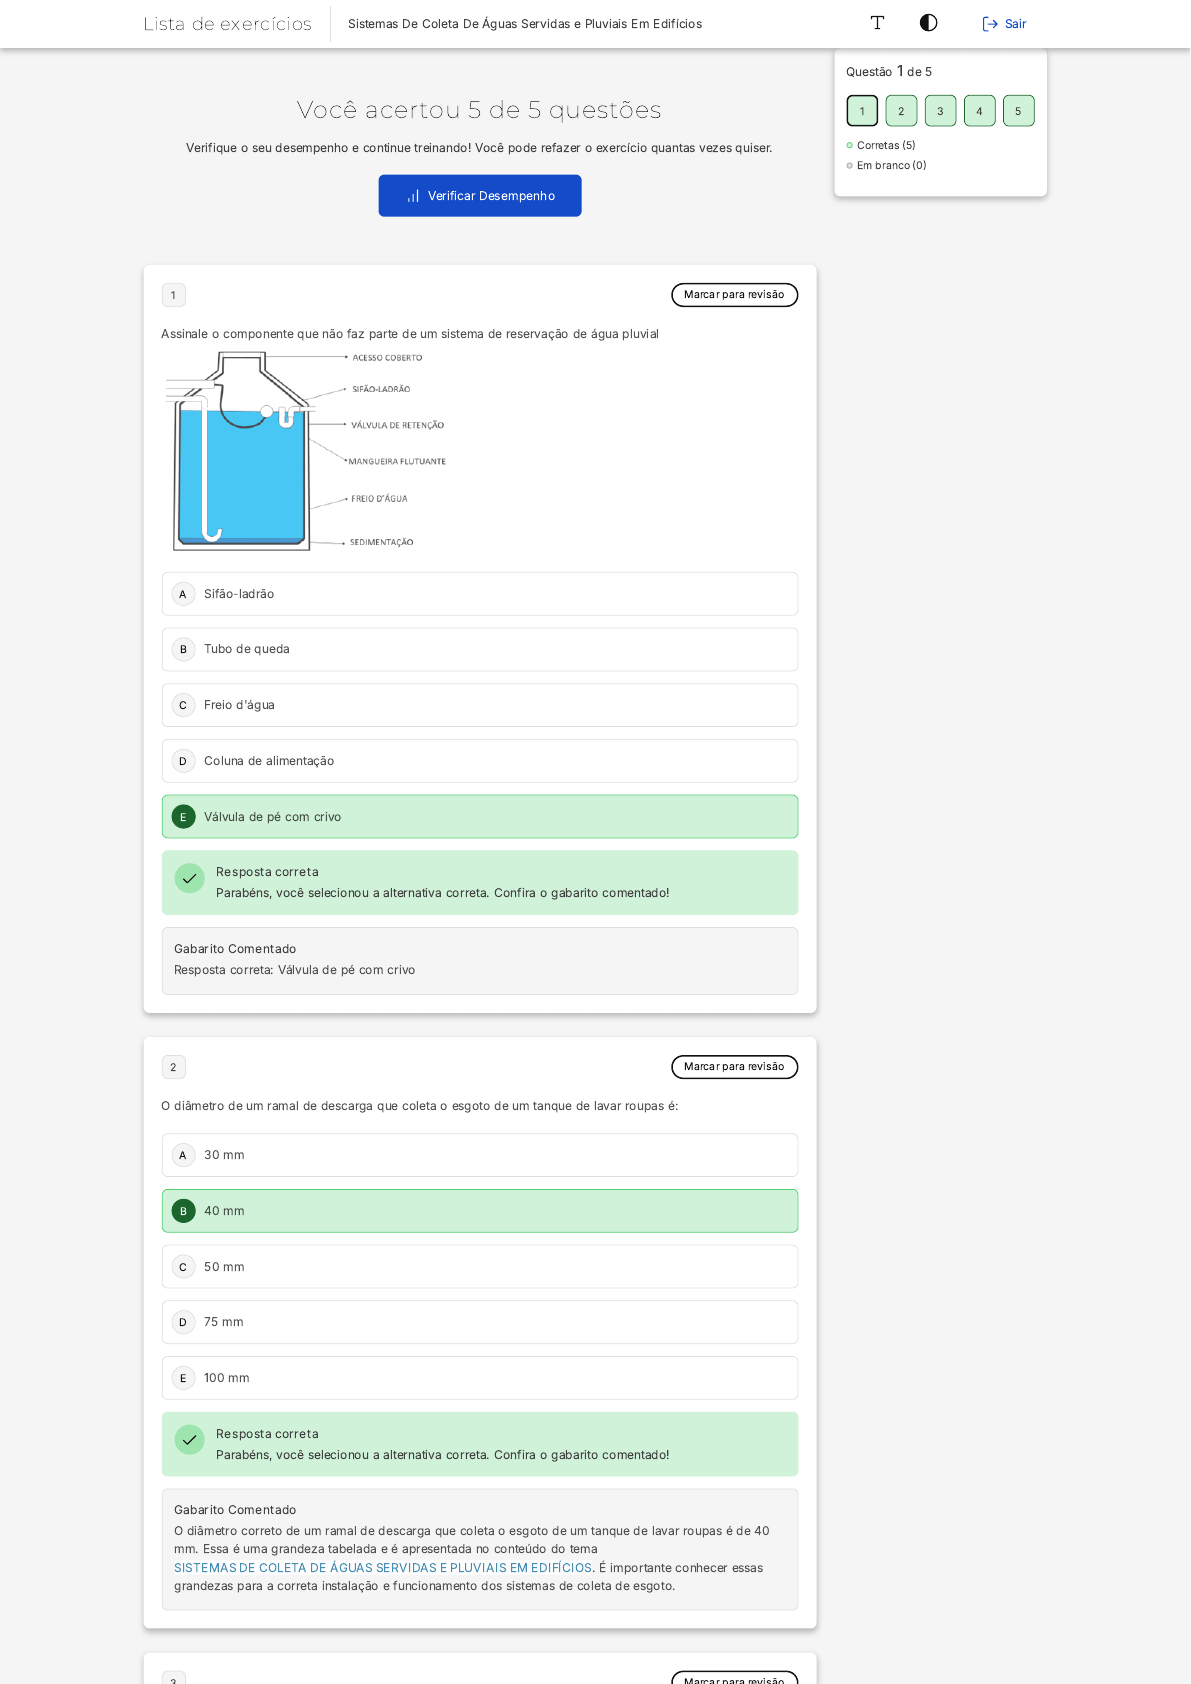Select the E Válvula de pé com crivo option
This screenshot has height=1684, width=1191.
pos(479,817)
